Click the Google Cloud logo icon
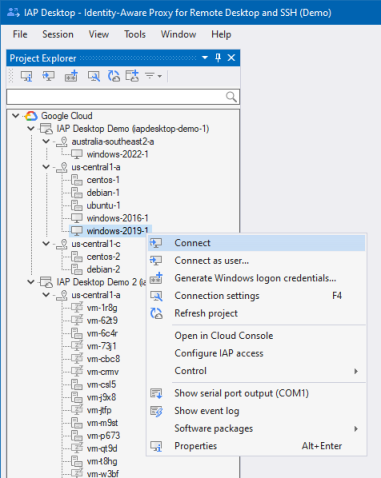Screen dimensions: 381x478 point(31,116)
